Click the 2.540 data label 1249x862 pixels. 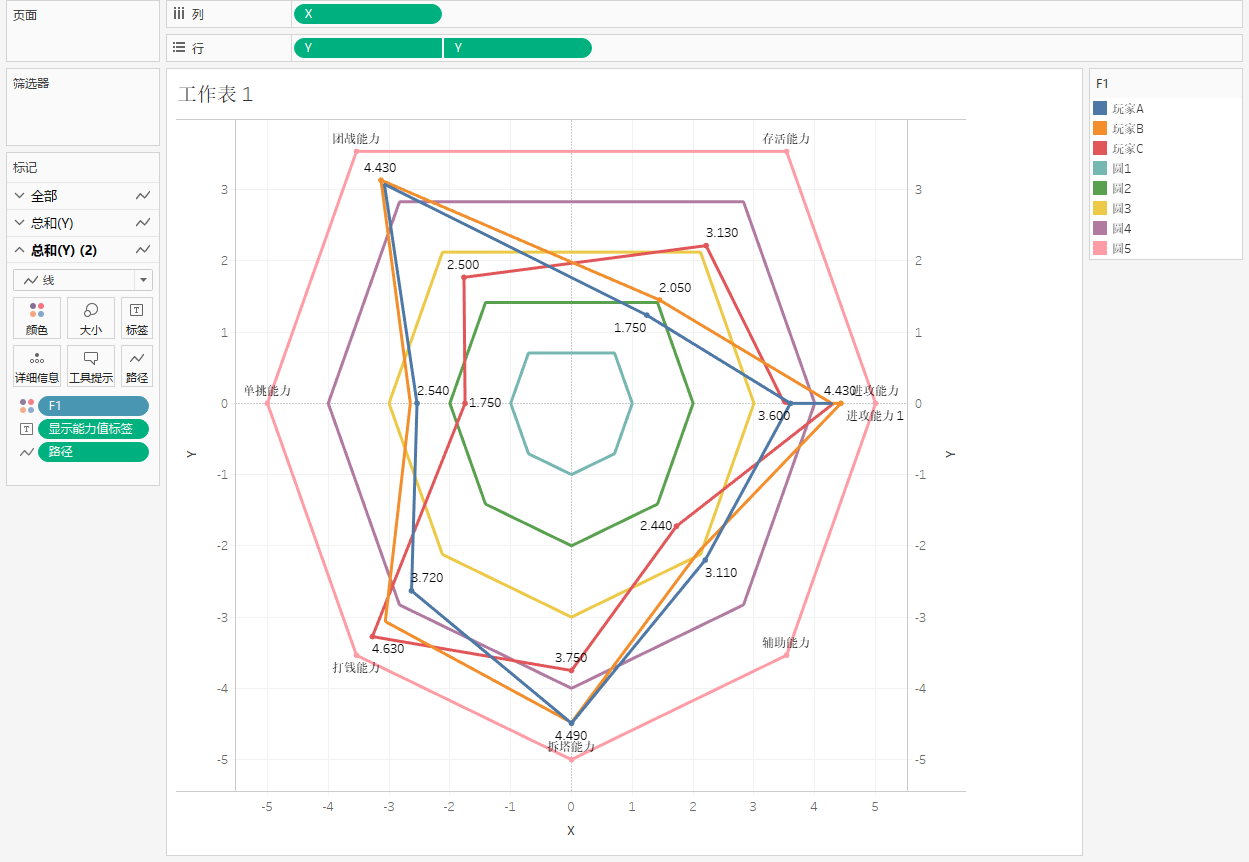pos(433,391)
